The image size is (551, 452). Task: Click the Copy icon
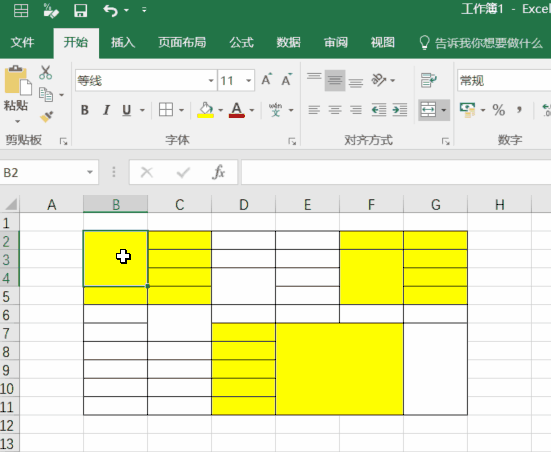[x=46, y=95]
